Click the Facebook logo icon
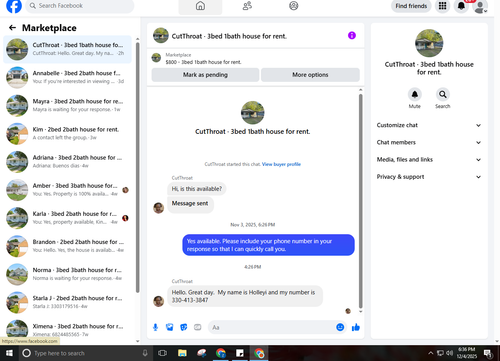 tap(14, 6)
